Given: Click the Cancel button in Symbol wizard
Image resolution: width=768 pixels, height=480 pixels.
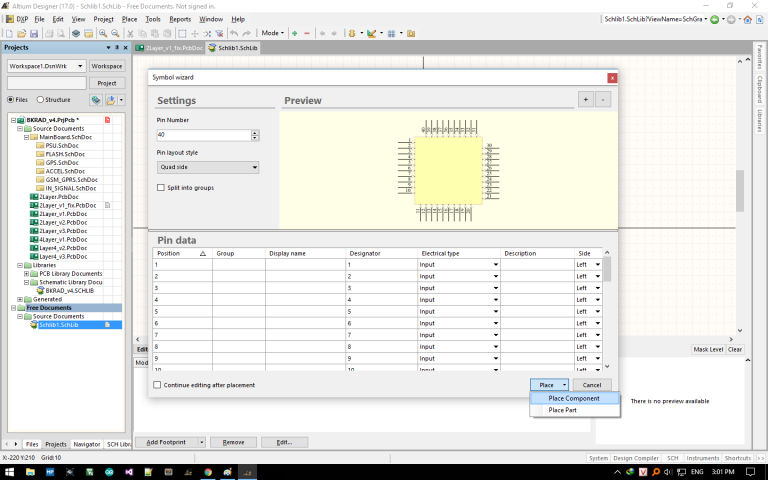Looking at the screenshot, I should [x=591, y=385].
